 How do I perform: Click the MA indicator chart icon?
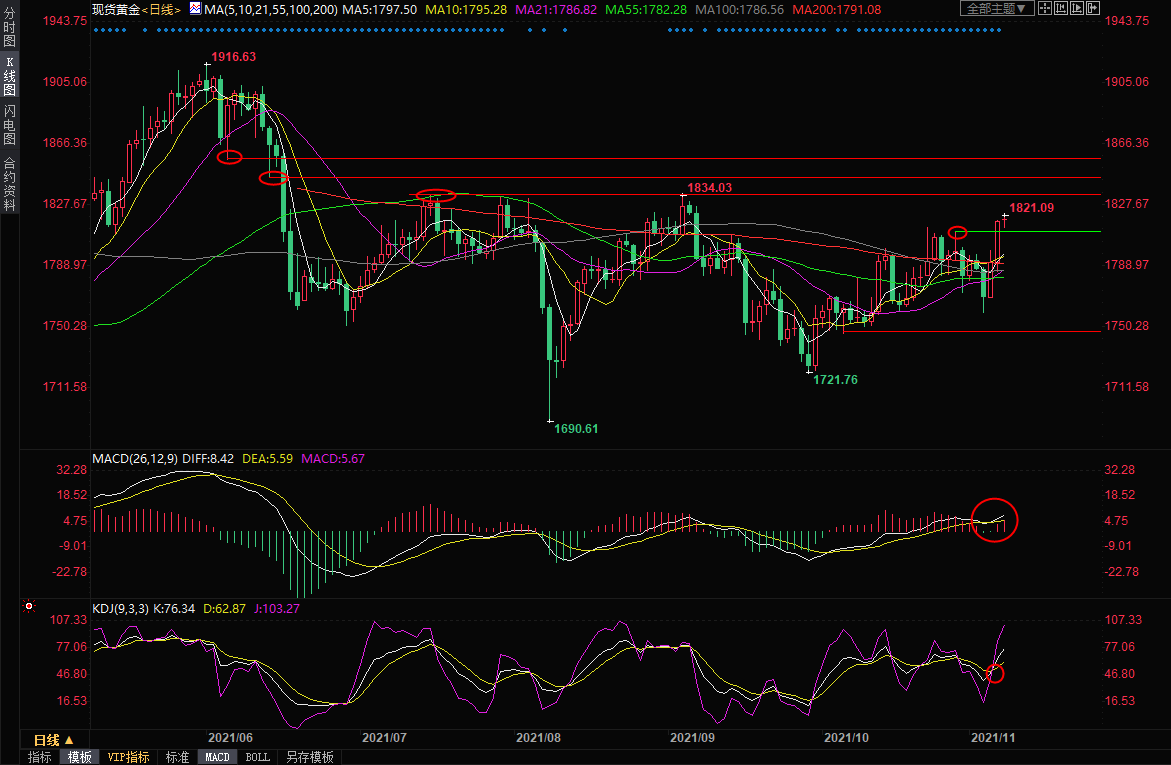(x=195, y=9)
